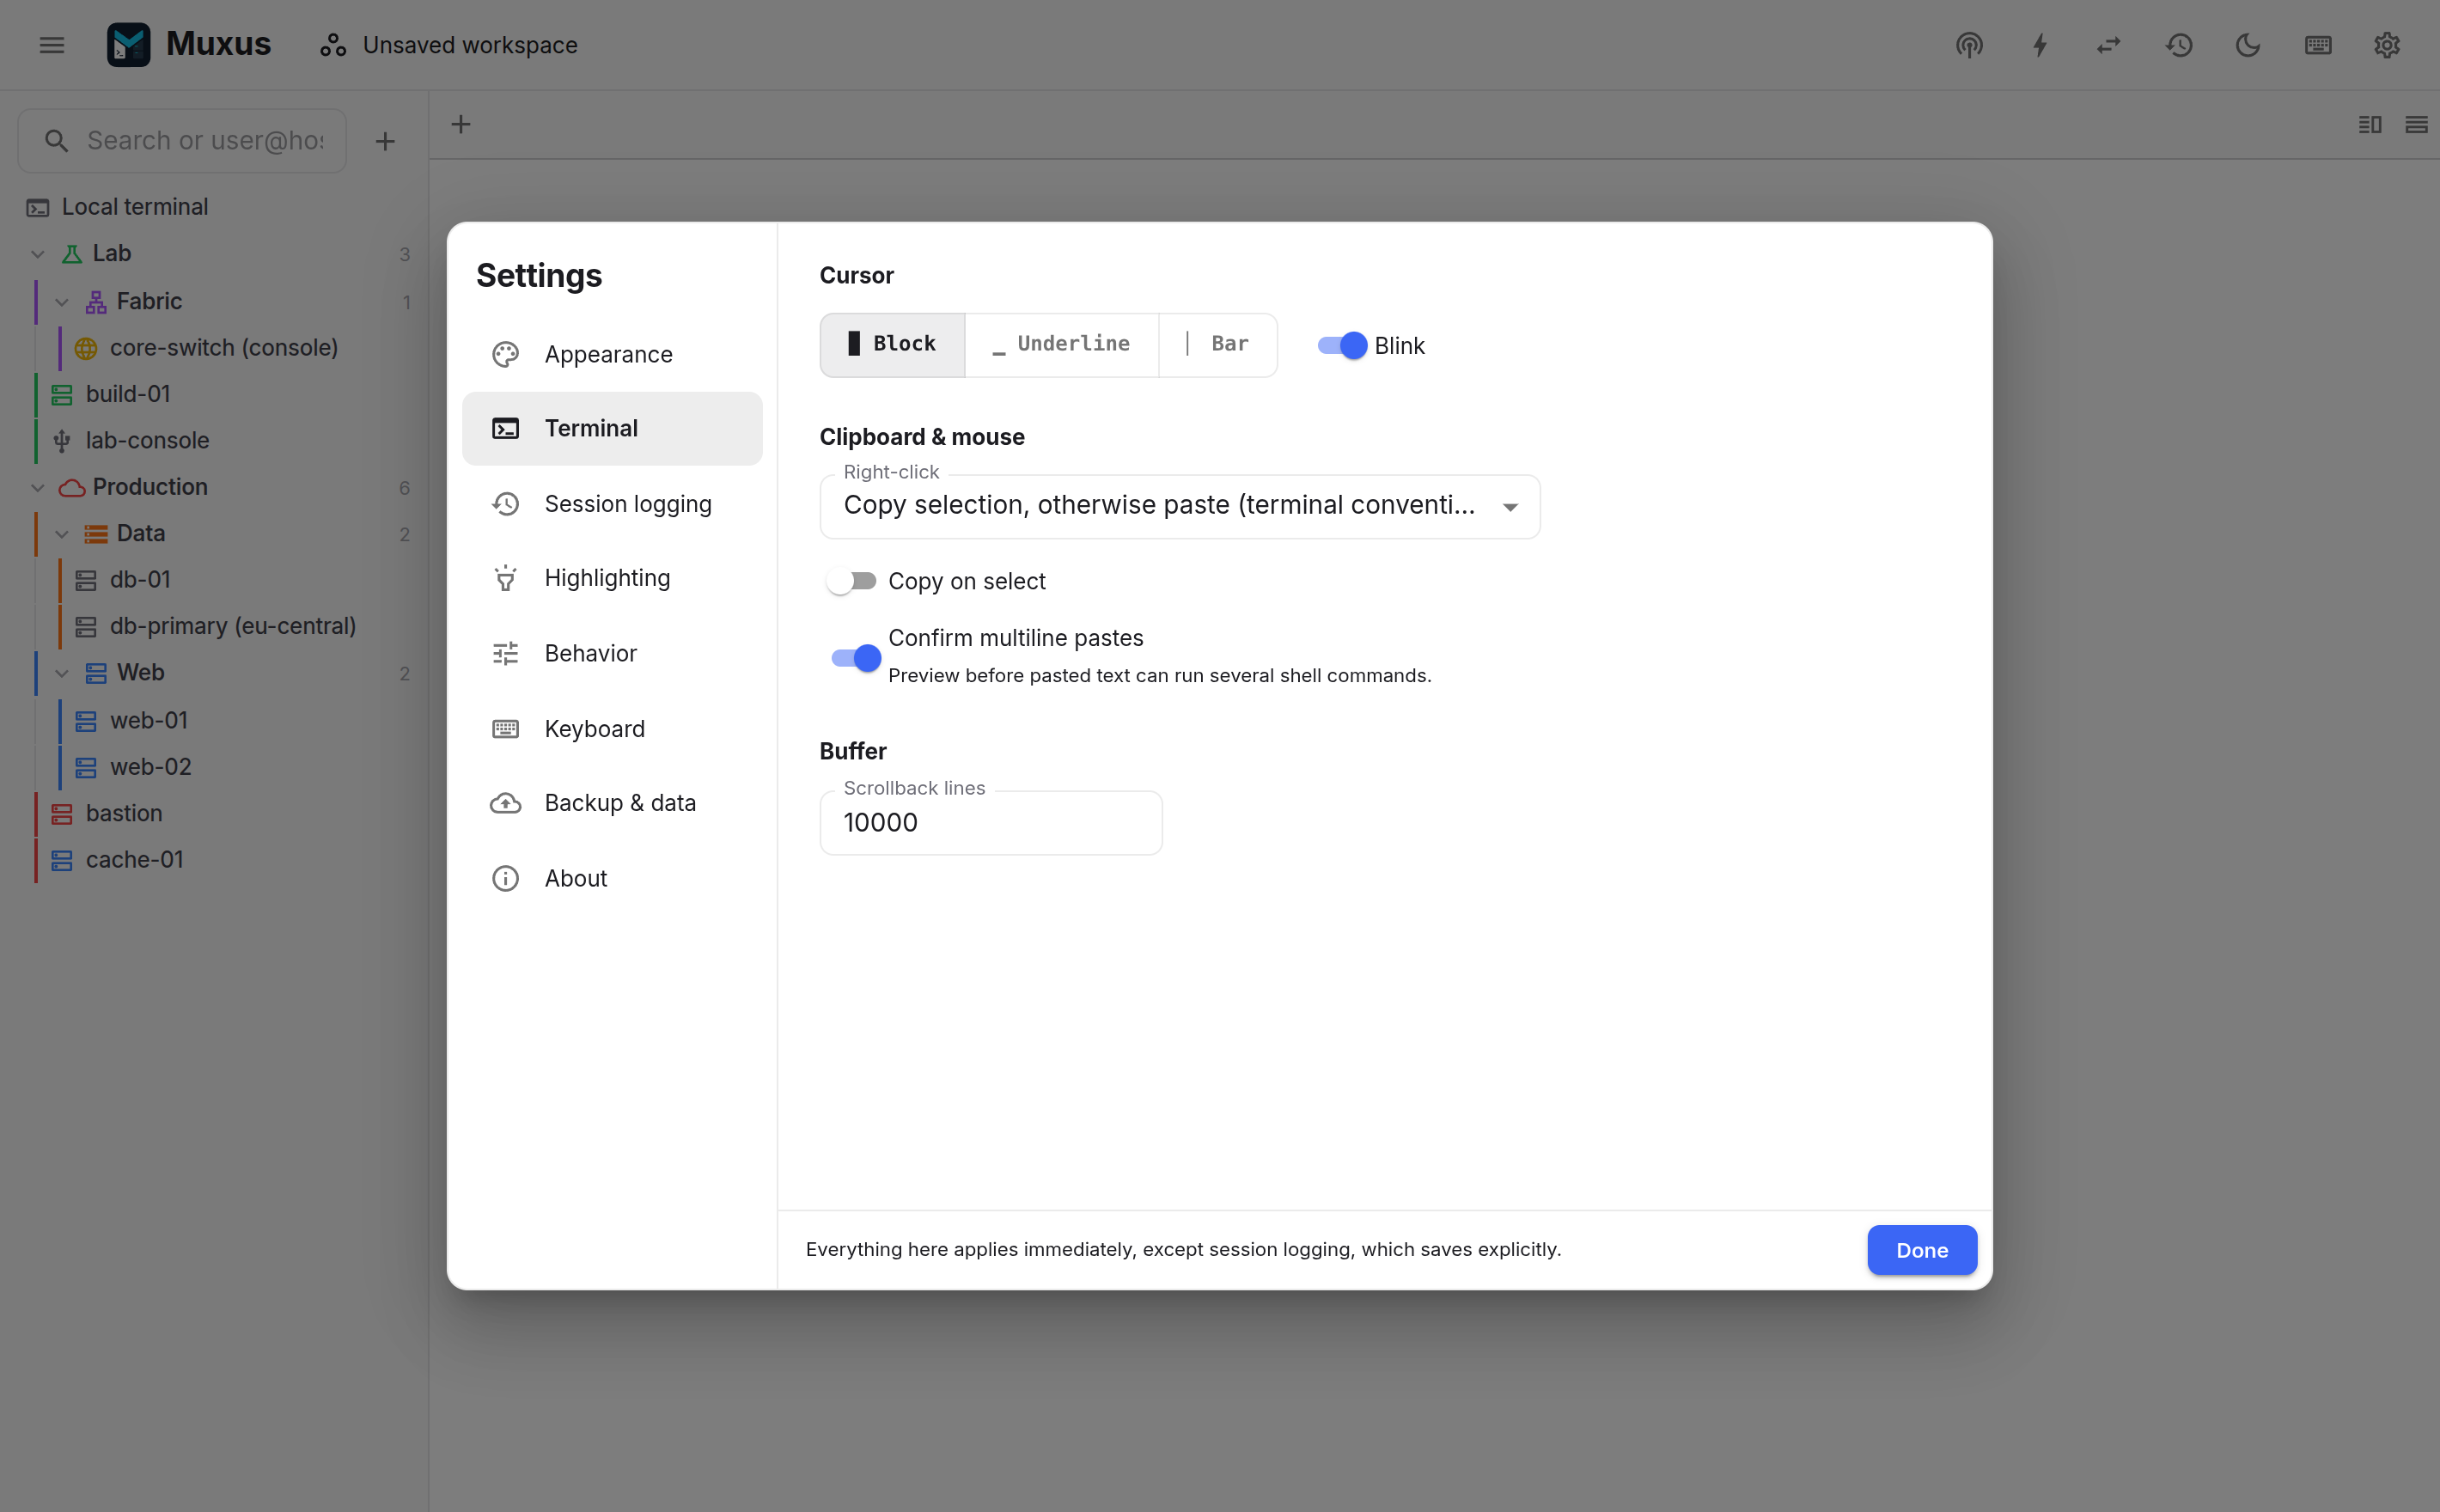This screenshot has height=1512, width=2440.
Task: Disable Confirm multiline pastes switch
Action: coord(856,658)
